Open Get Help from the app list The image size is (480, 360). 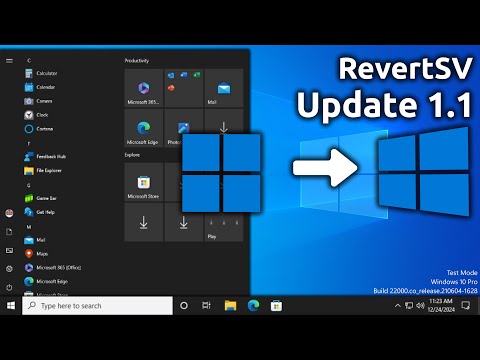[40, 212]
